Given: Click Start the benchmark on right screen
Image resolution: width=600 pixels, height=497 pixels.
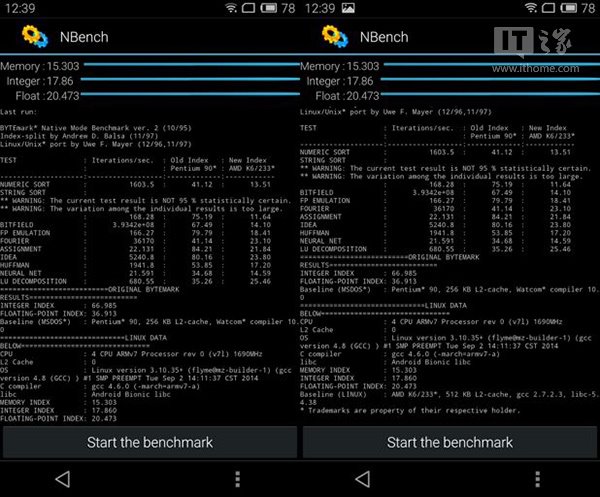Looking at the screenshot, I should pos(450,442).
